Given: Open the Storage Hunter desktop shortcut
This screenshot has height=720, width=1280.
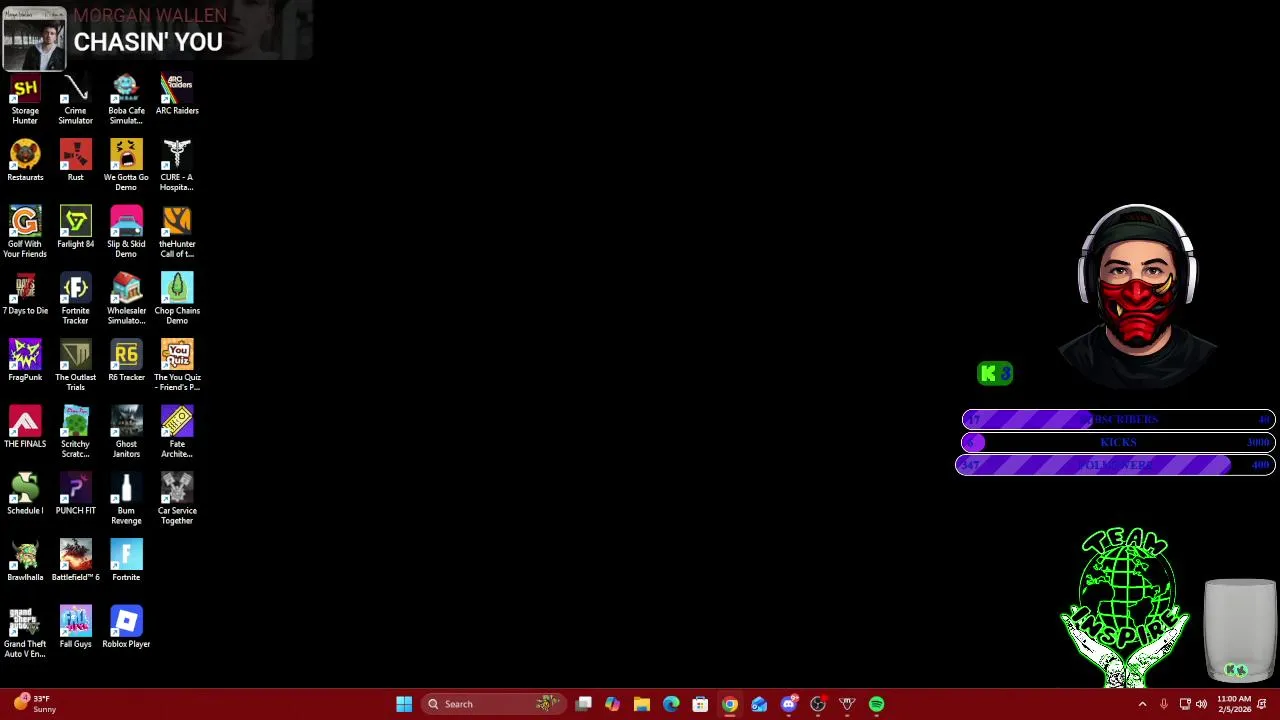Looking at the screenshot, I should pos(25,99).
